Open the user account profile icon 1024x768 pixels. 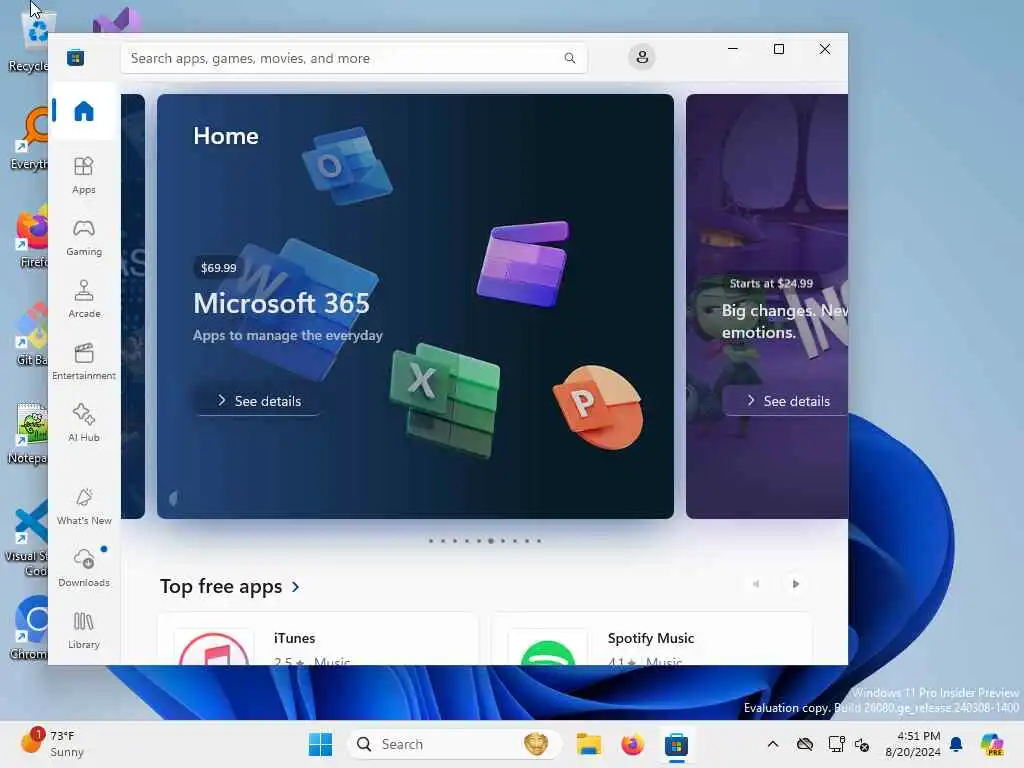pos(642,57)
